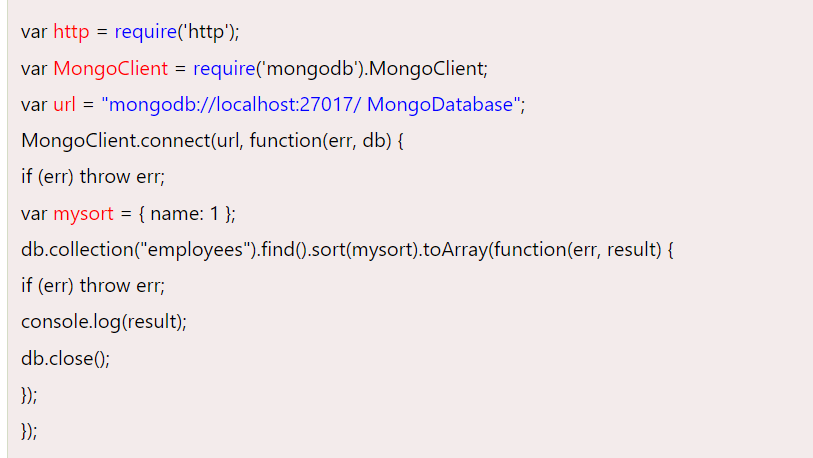Screen dimensions: 813x458
Task: Click the console.log(result) line
Action: pos(104,322)
